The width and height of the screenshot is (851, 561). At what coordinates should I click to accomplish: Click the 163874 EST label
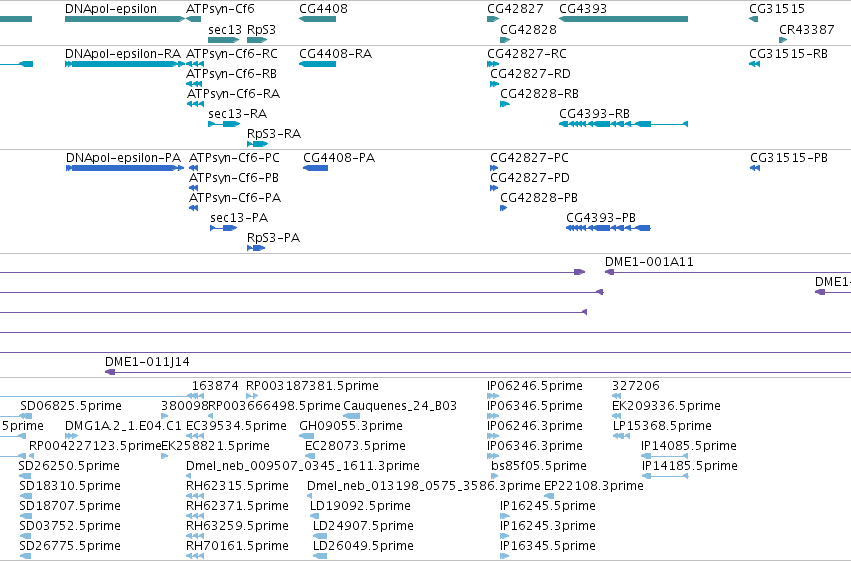pos(215,386)
